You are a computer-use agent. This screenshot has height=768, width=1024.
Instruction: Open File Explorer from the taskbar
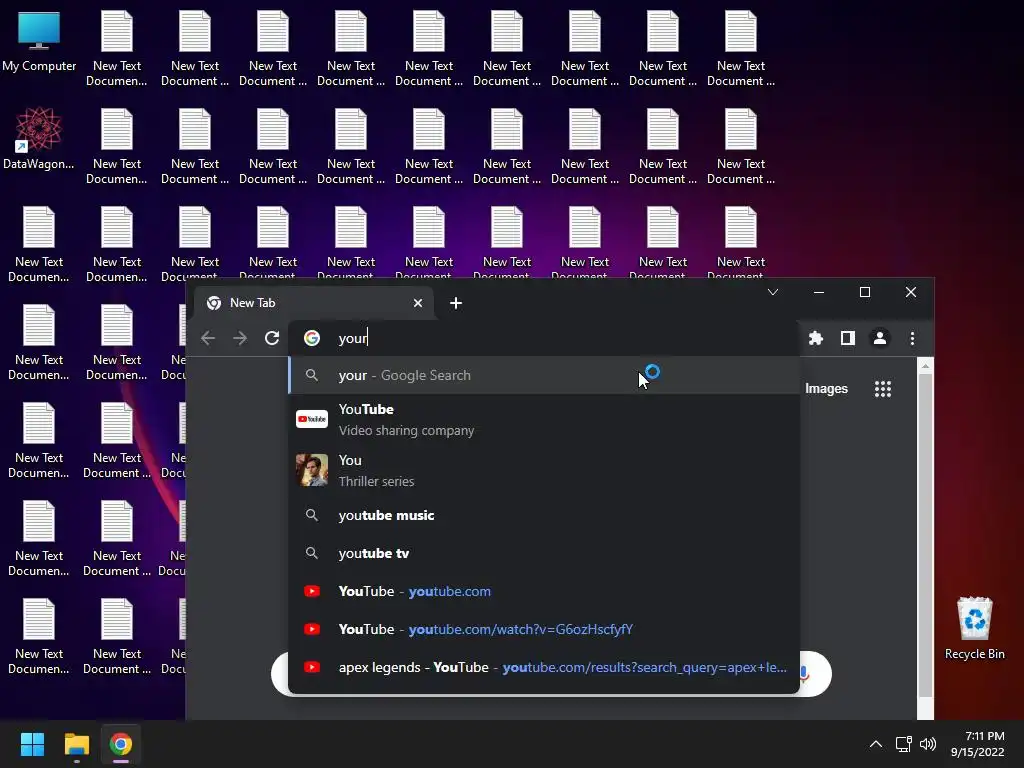(76, 744)
